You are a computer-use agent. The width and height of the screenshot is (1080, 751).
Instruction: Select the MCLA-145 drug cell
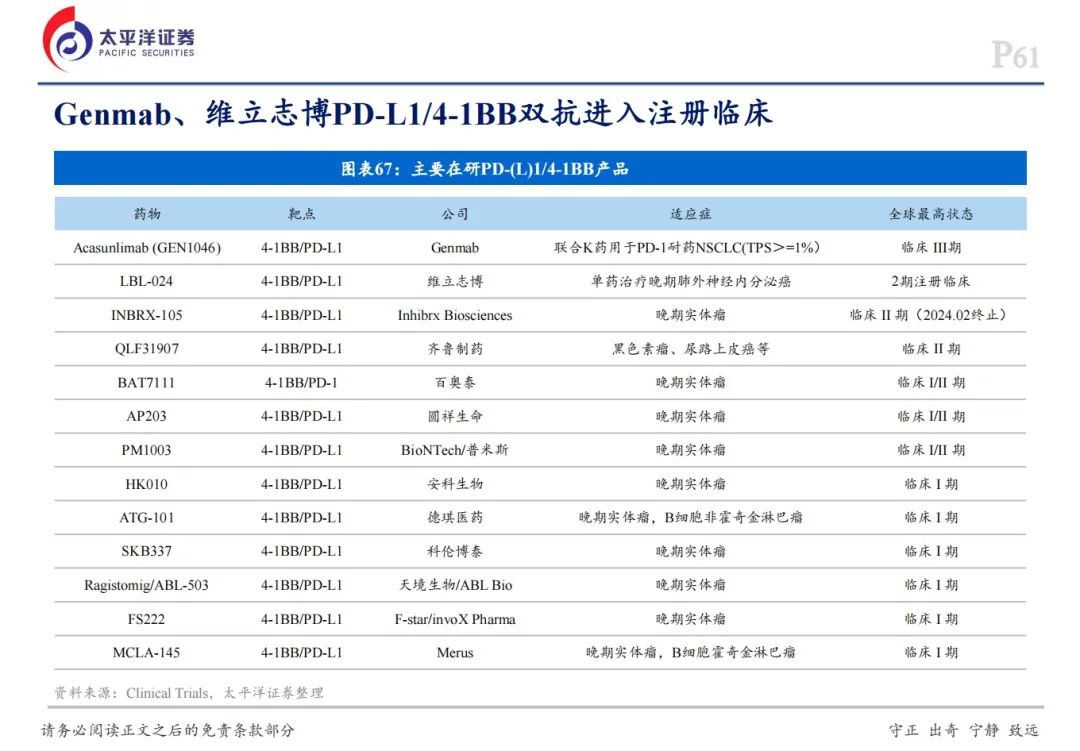[x=146, y=652]
